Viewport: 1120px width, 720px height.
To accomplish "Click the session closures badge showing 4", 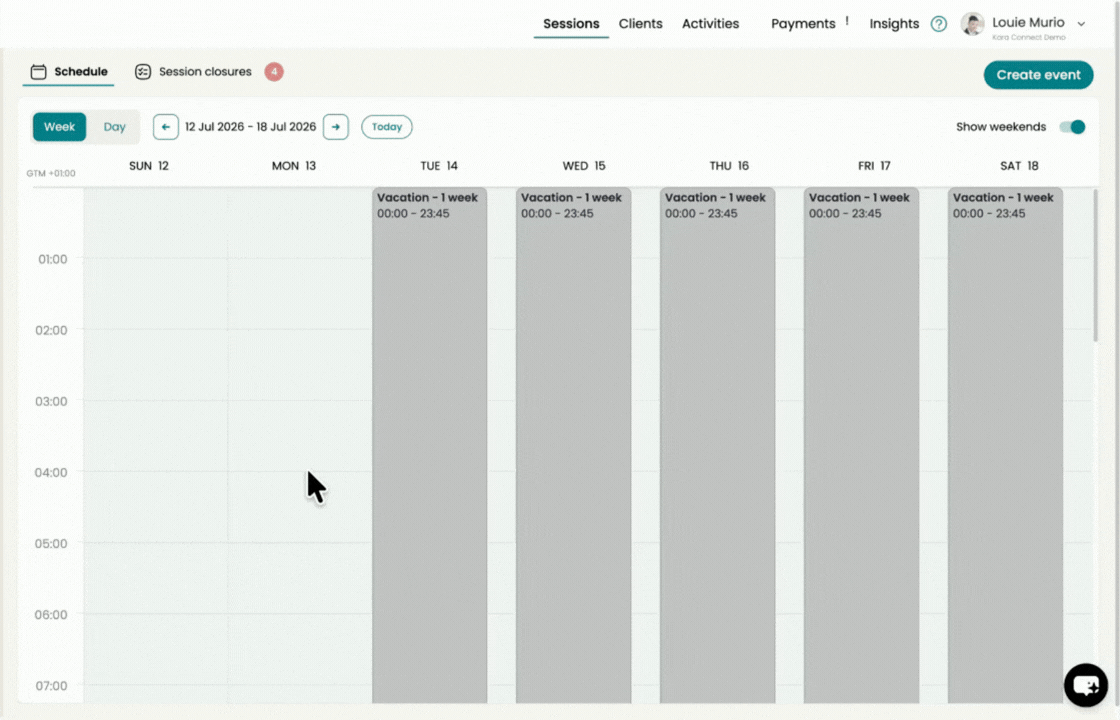I will (x=274, y=71).
